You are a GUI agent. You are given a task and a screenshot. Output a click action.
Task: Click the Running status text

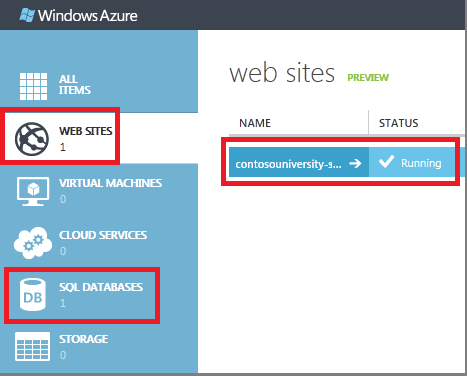(x=421, y=163)
